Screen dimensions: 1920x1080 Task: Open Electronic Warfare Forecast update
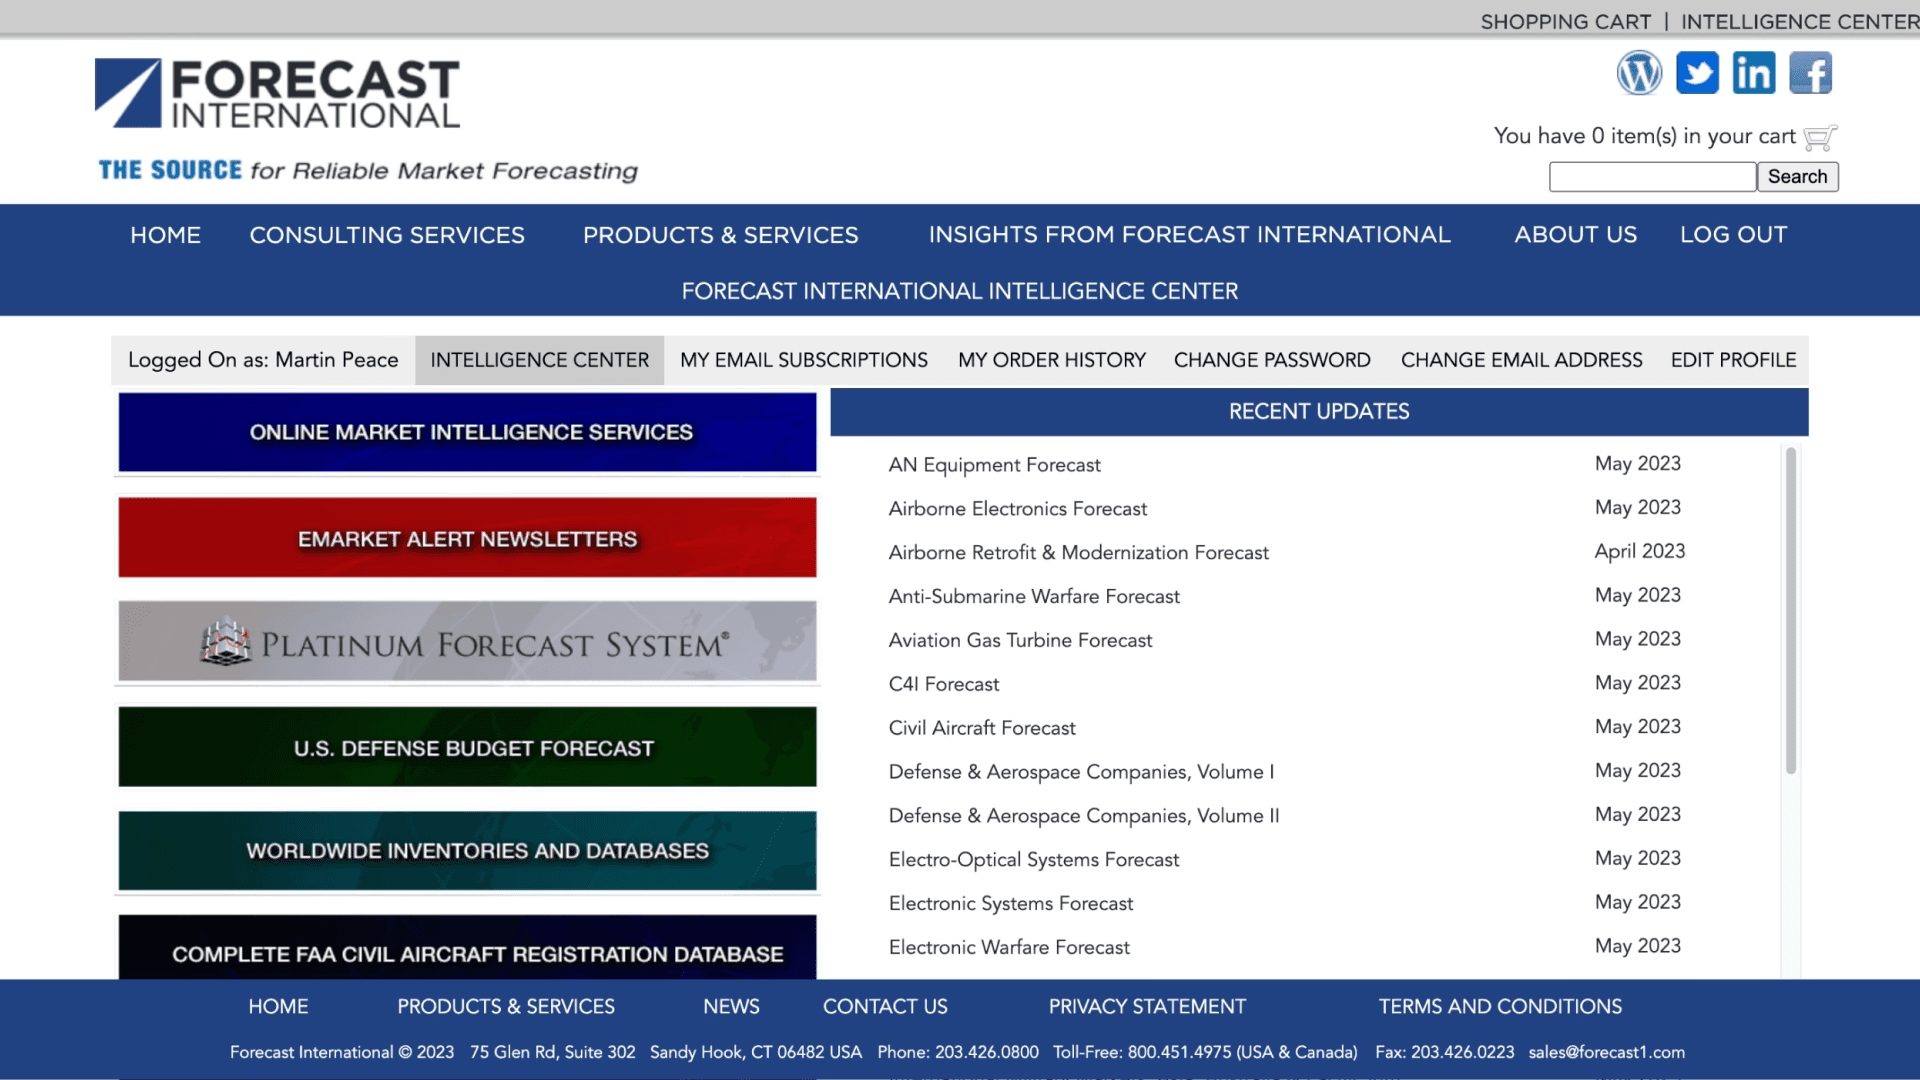coord(1009,948)
